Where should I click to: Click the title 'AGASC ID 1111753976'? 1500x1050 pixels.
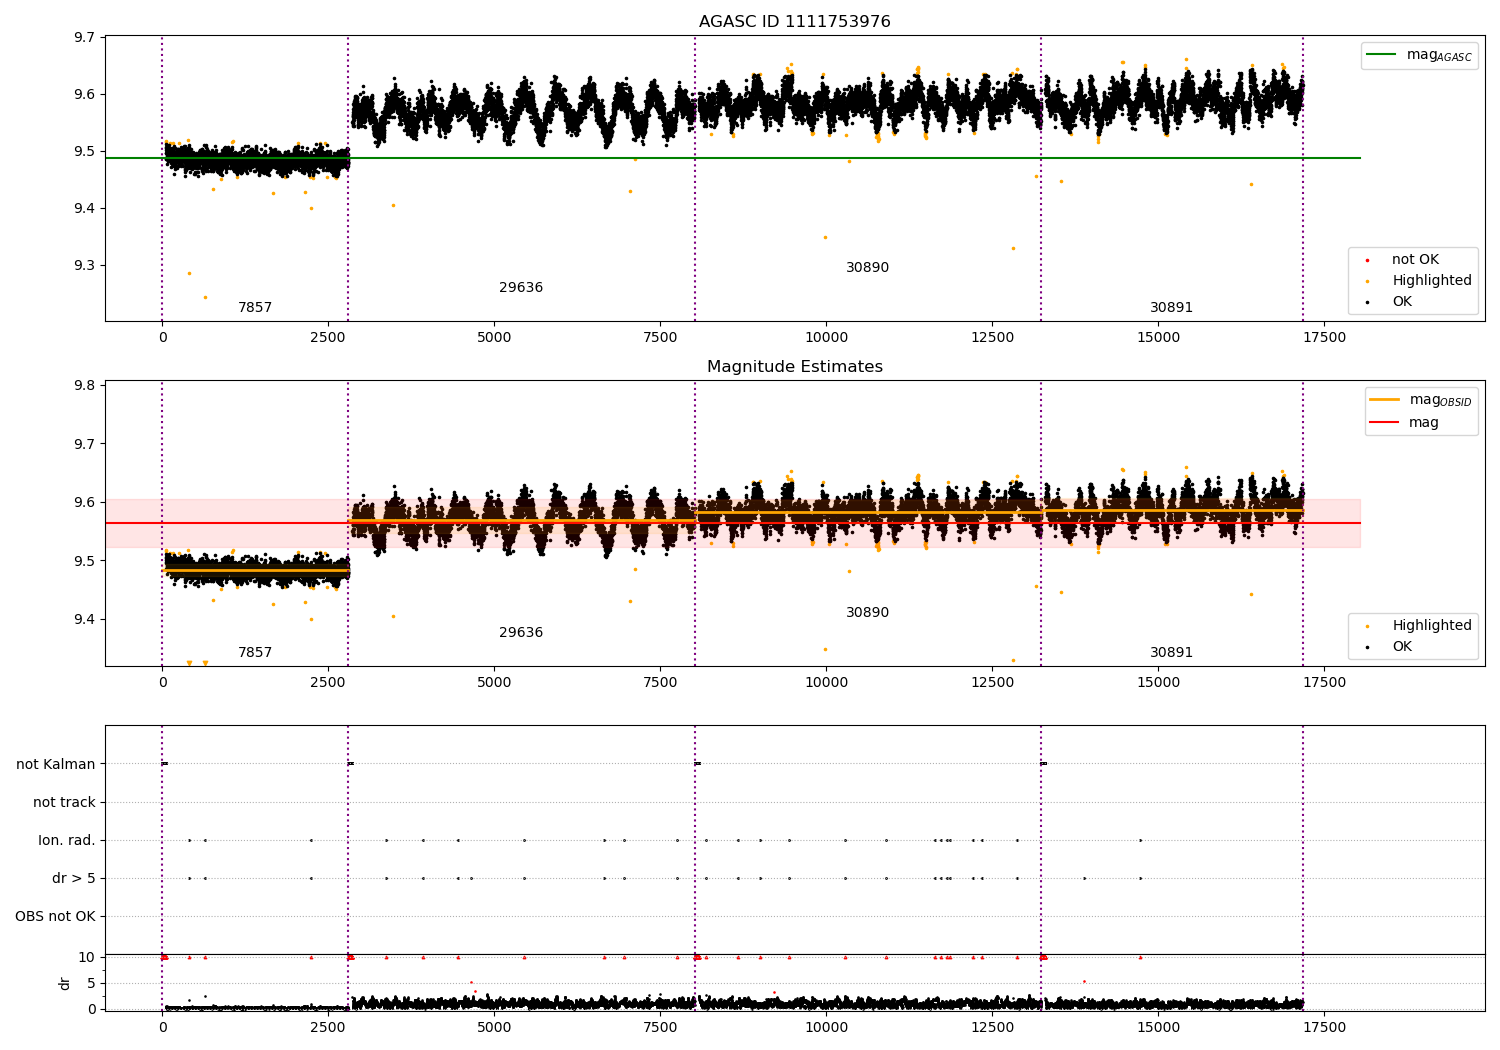795,22
